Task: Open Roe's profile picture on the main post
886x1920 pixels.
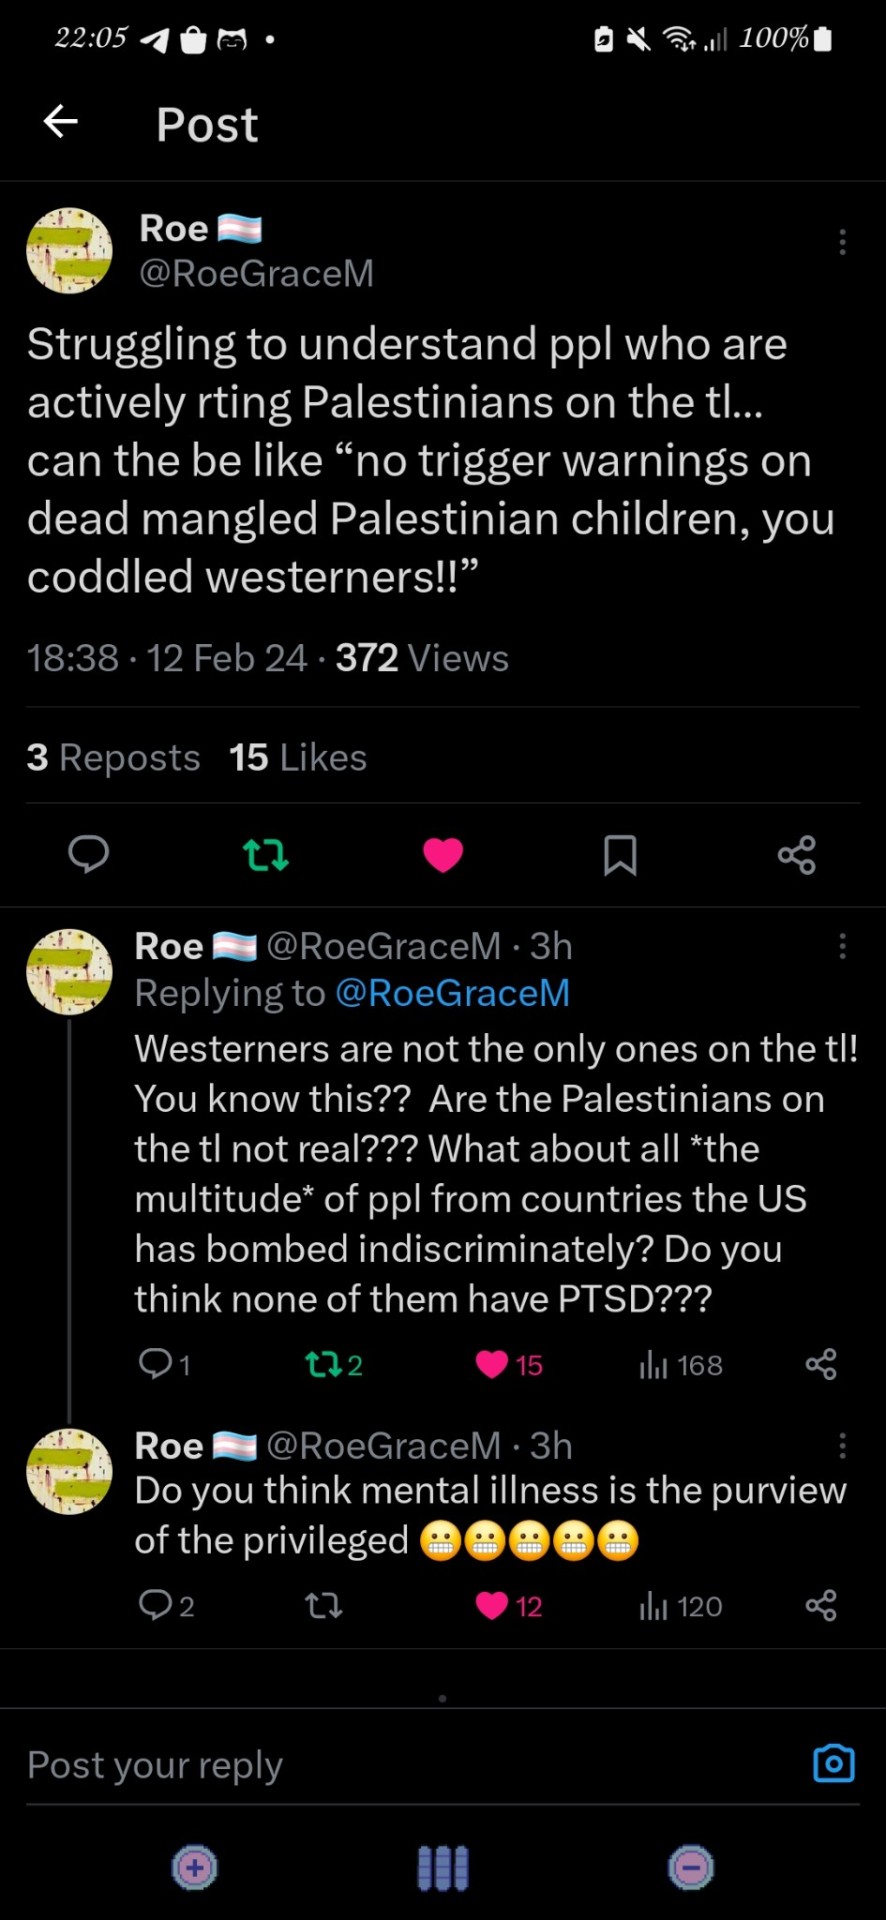Action: pos(69,250)
